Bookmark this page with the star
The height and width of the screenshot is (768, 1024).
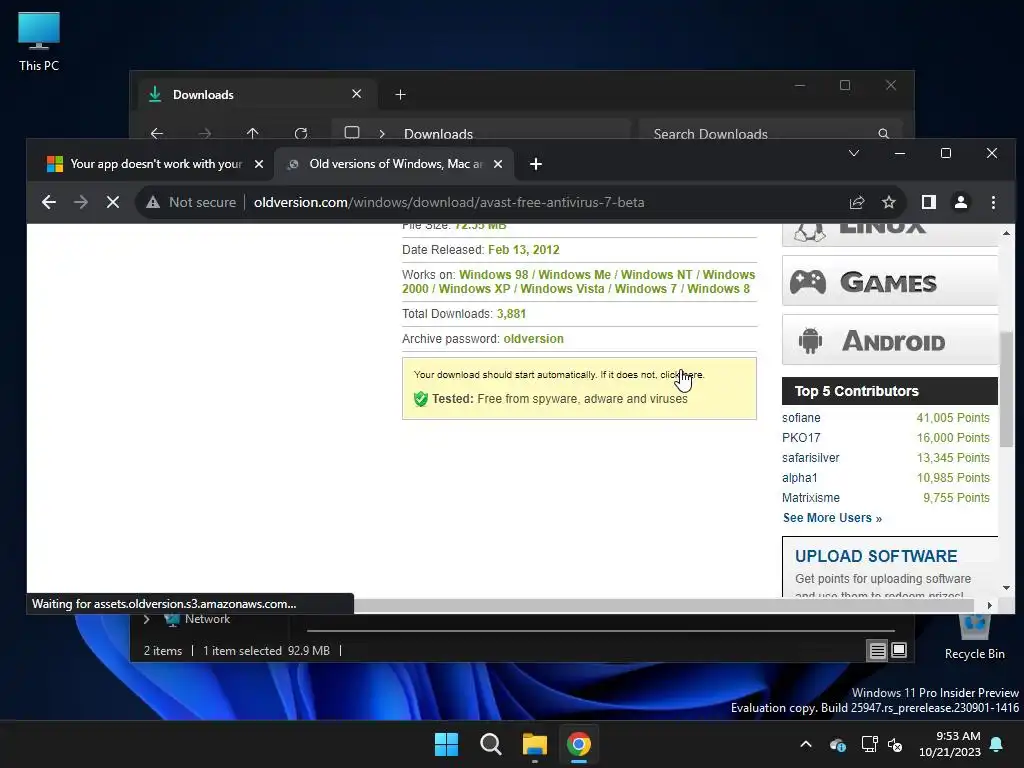[x=889, y=202]
